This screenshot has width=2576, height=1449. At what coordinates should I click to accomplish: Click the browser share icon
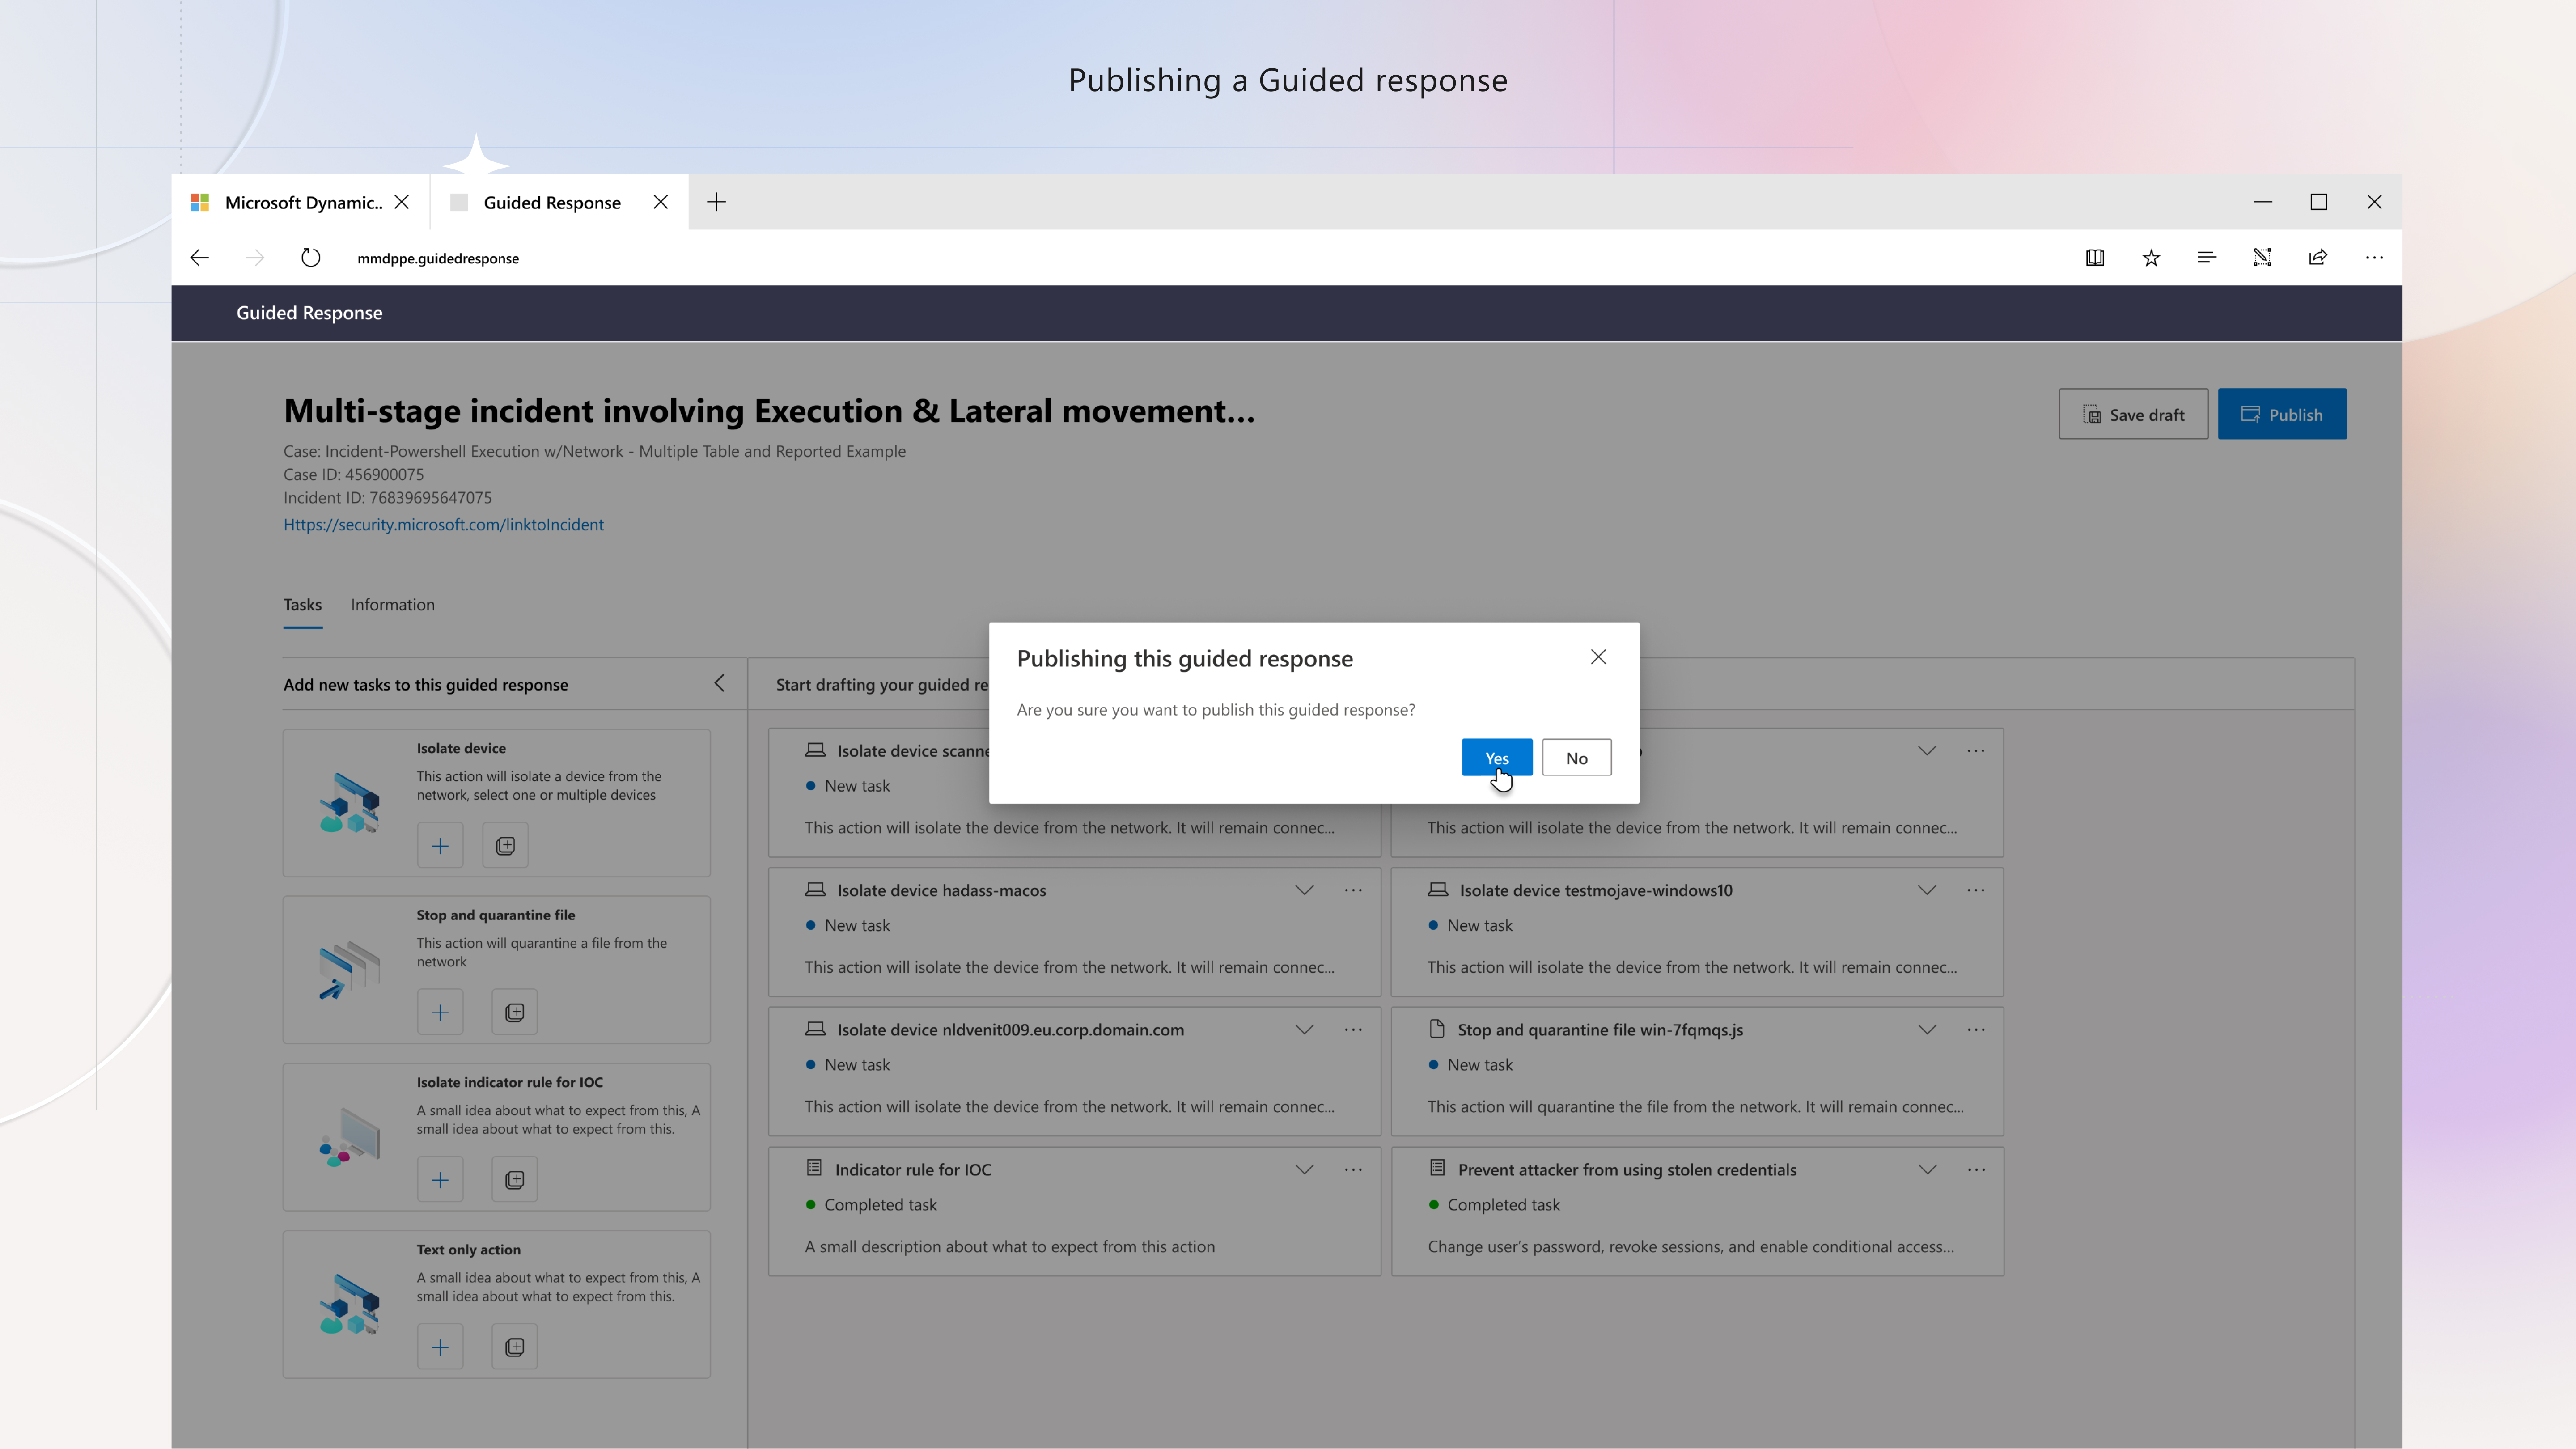pos(2318,258)
